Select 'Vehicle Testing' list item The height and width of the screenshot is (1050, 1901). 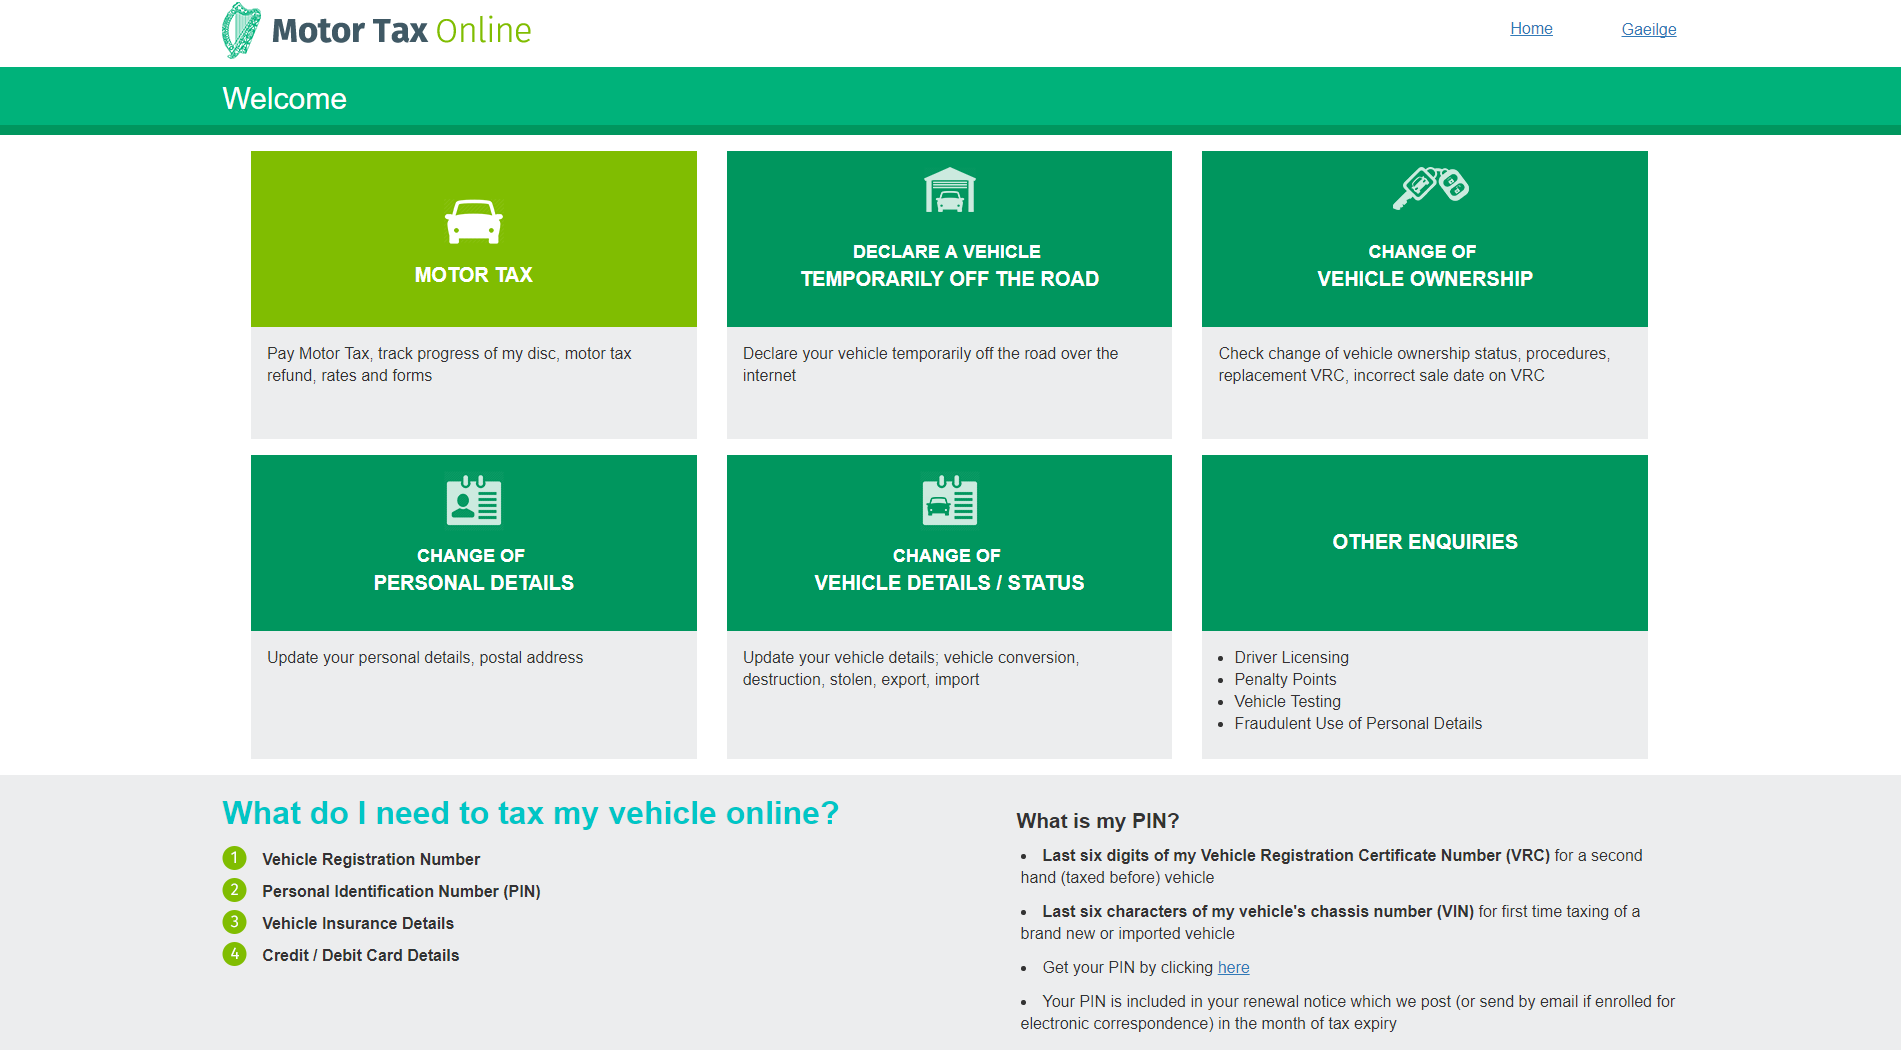pos(1287,701)
